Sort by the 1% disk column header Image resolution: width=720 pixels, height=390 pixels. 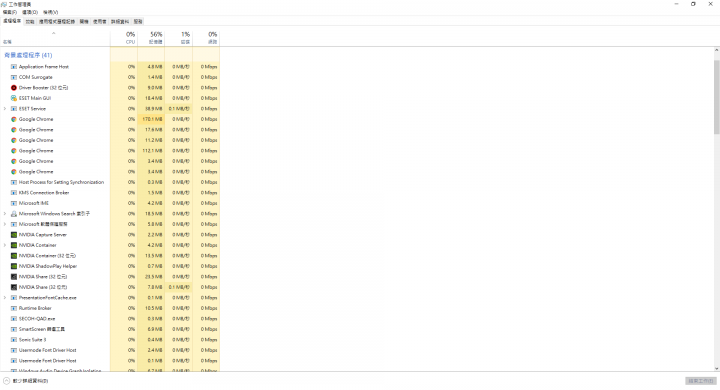(179, 38)
